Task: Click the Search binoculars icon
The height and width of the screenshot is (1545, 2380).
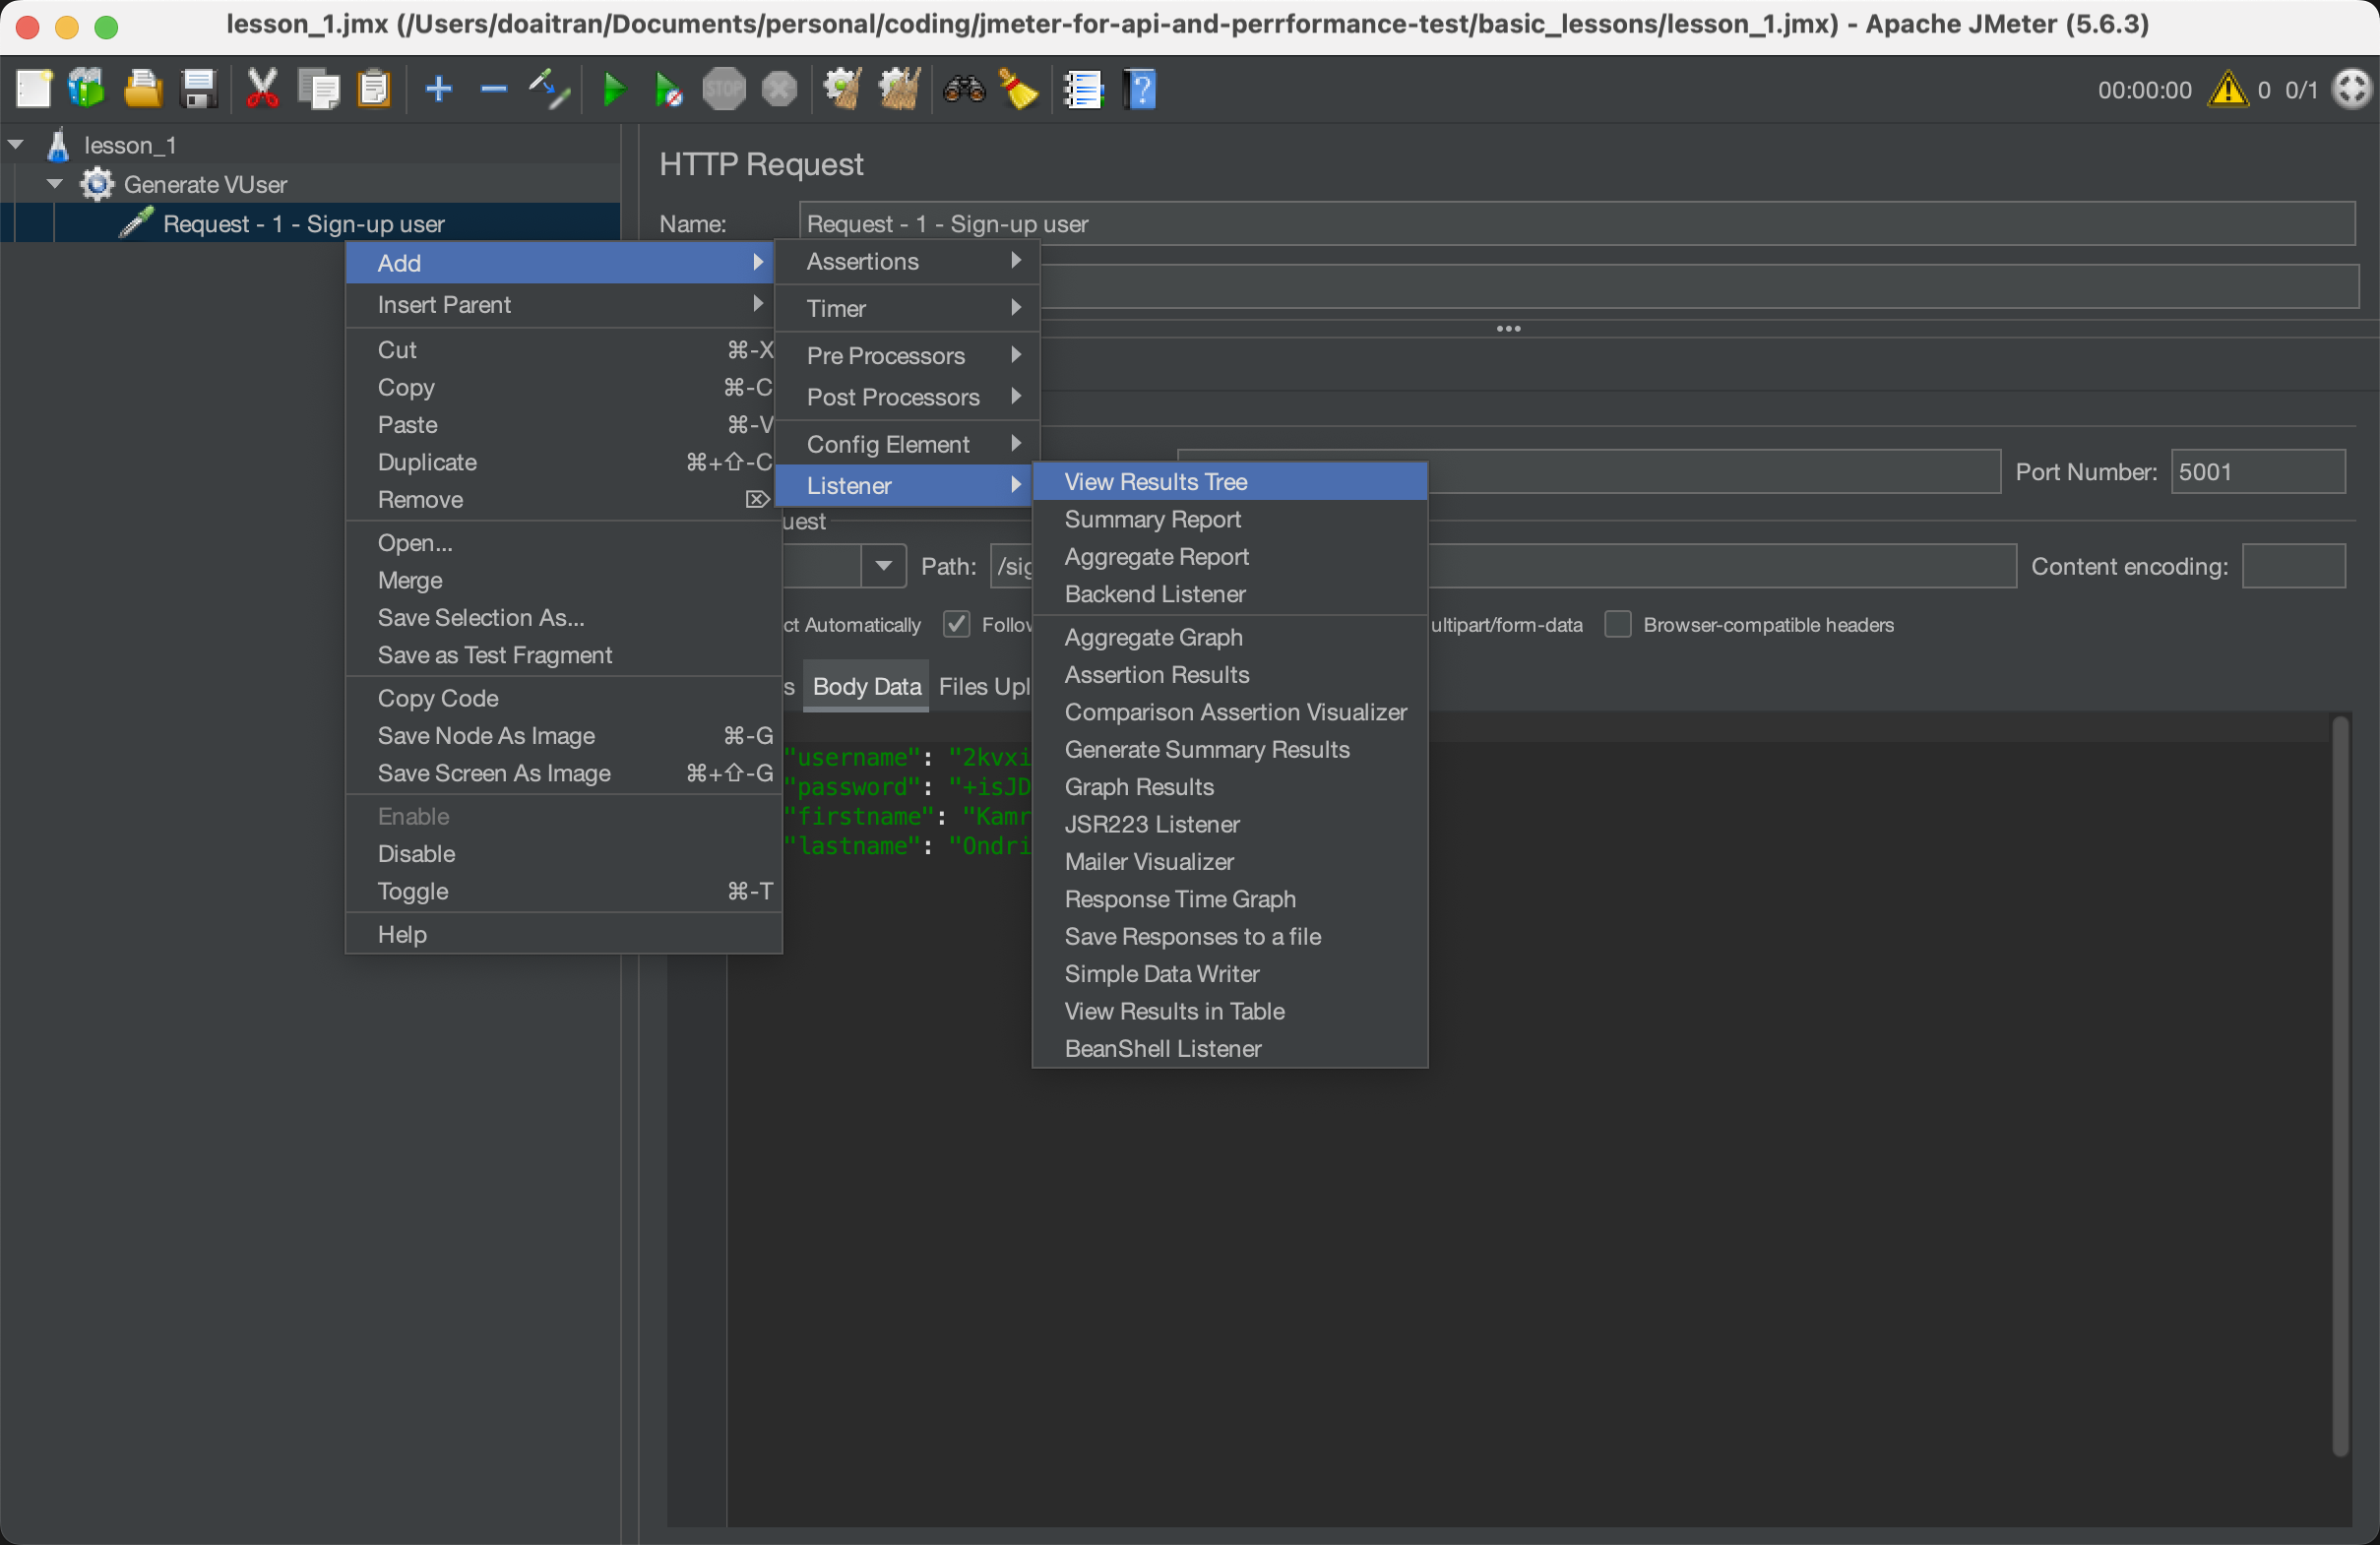Action: 964,89
